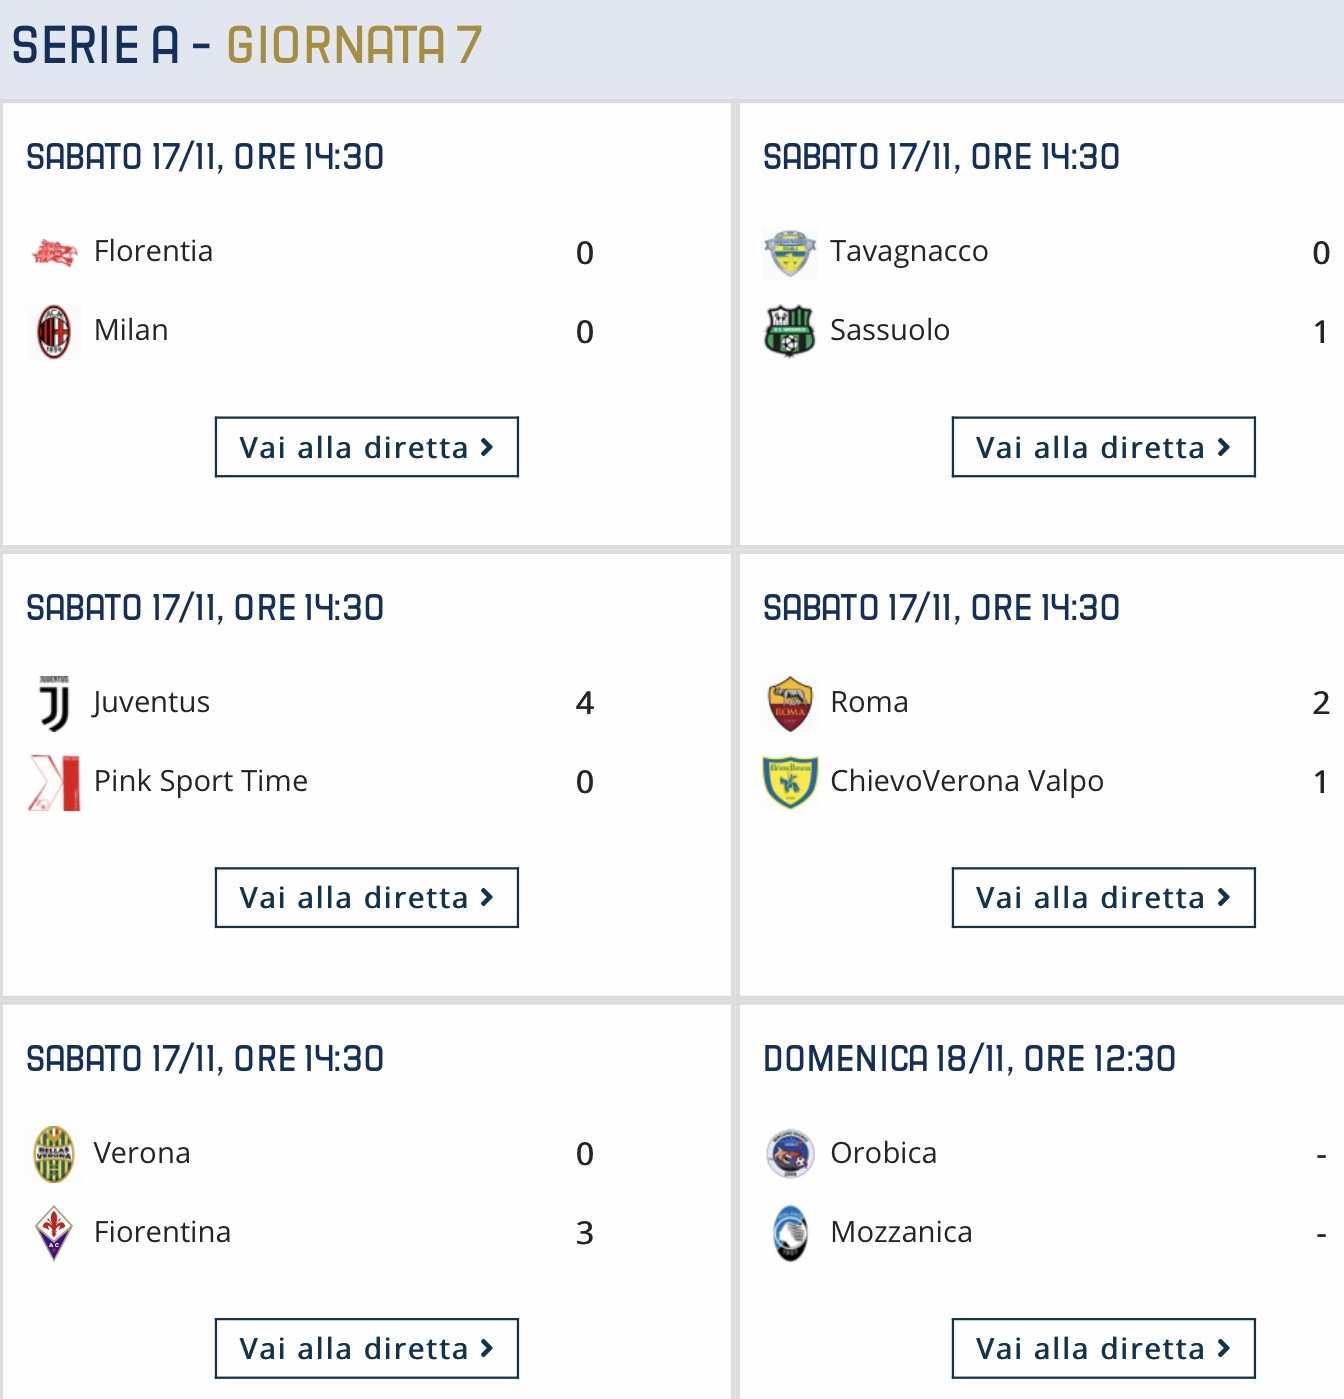Open live coverage for Tavagnacco vs Sassuolo

(x=1103, y=447)
